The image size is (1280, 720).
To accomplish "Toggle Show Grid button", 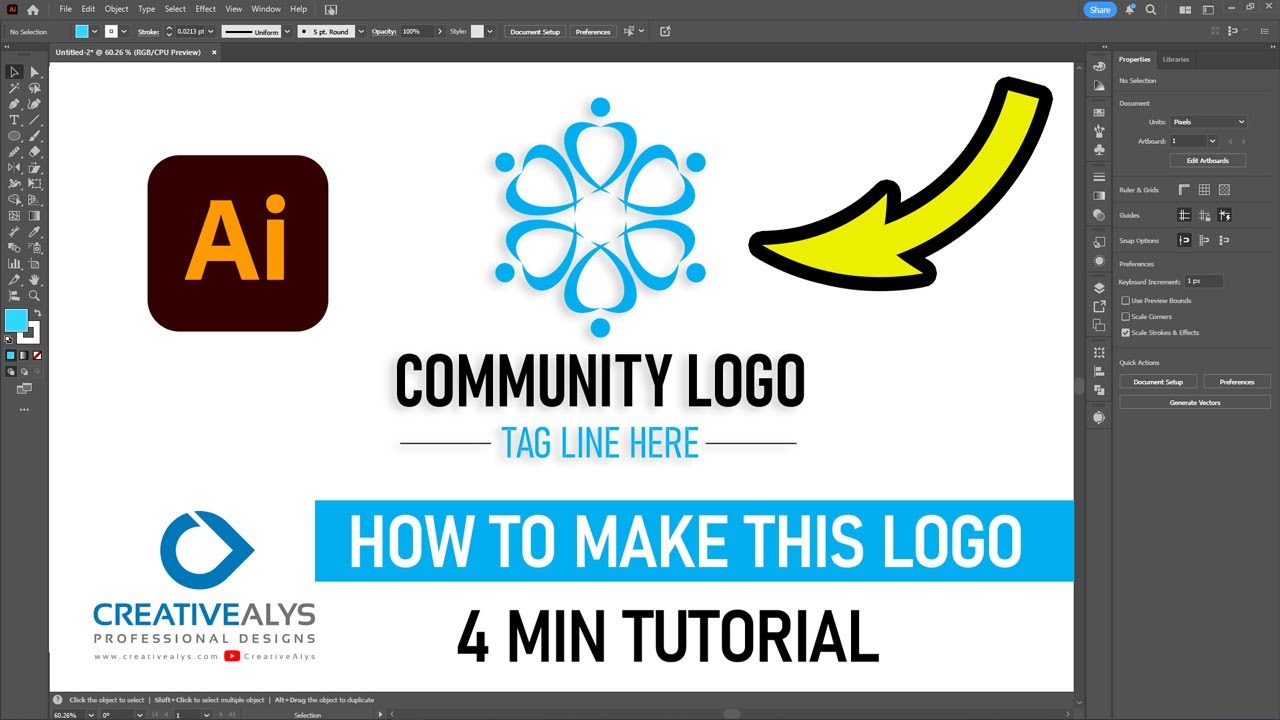I will (x=1204, y=190).
